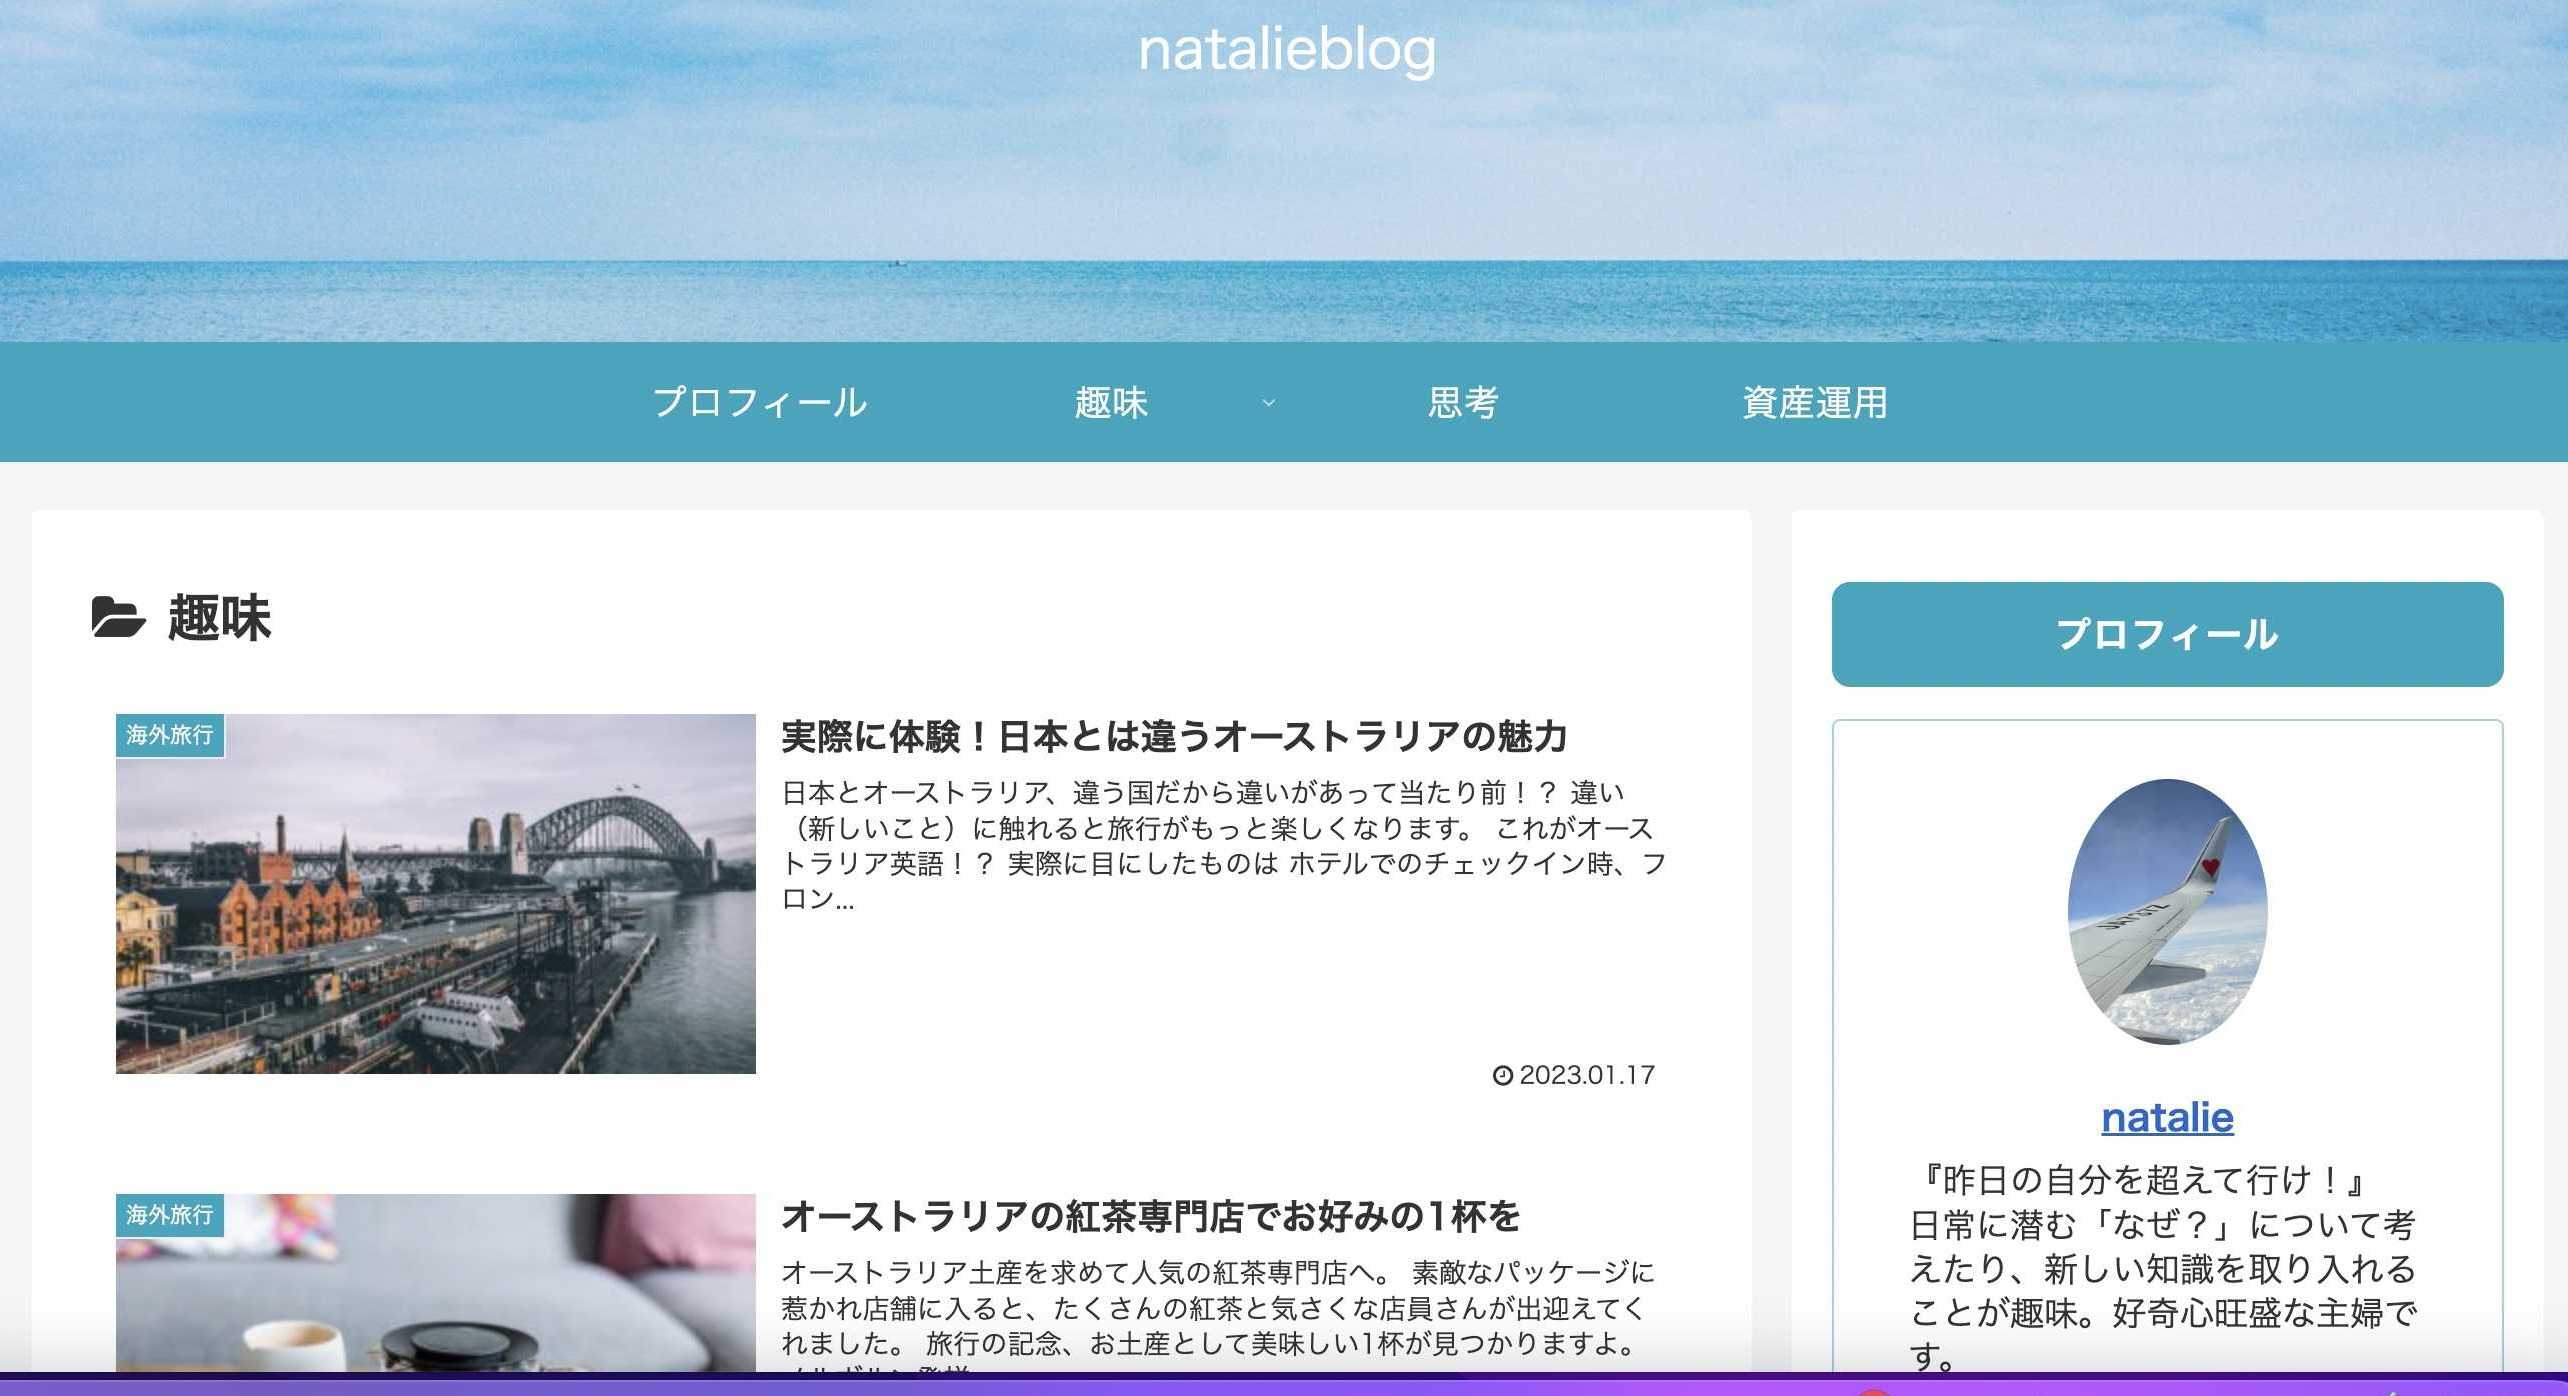
Task: Click the natalieblog site title
Action: (x=1286, y=50)
